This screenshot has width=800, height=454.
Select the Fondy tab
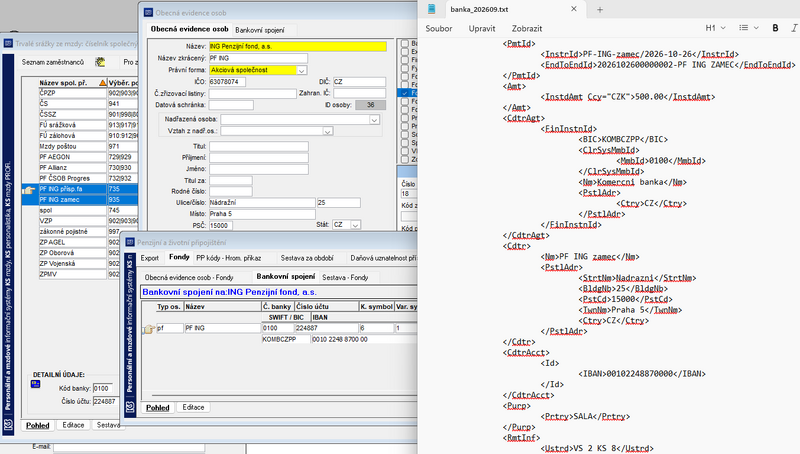(179, 257)
